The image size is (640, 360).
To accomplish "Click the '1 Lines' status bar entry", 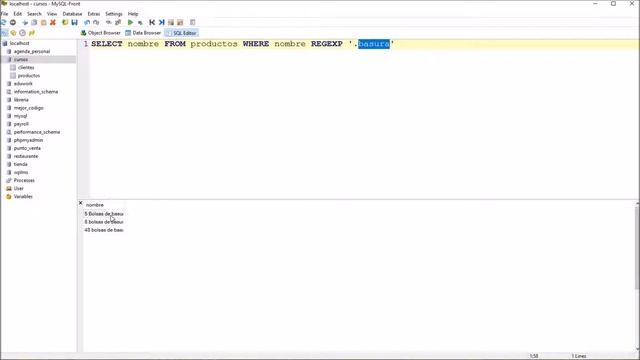I will tap(579, 356).
